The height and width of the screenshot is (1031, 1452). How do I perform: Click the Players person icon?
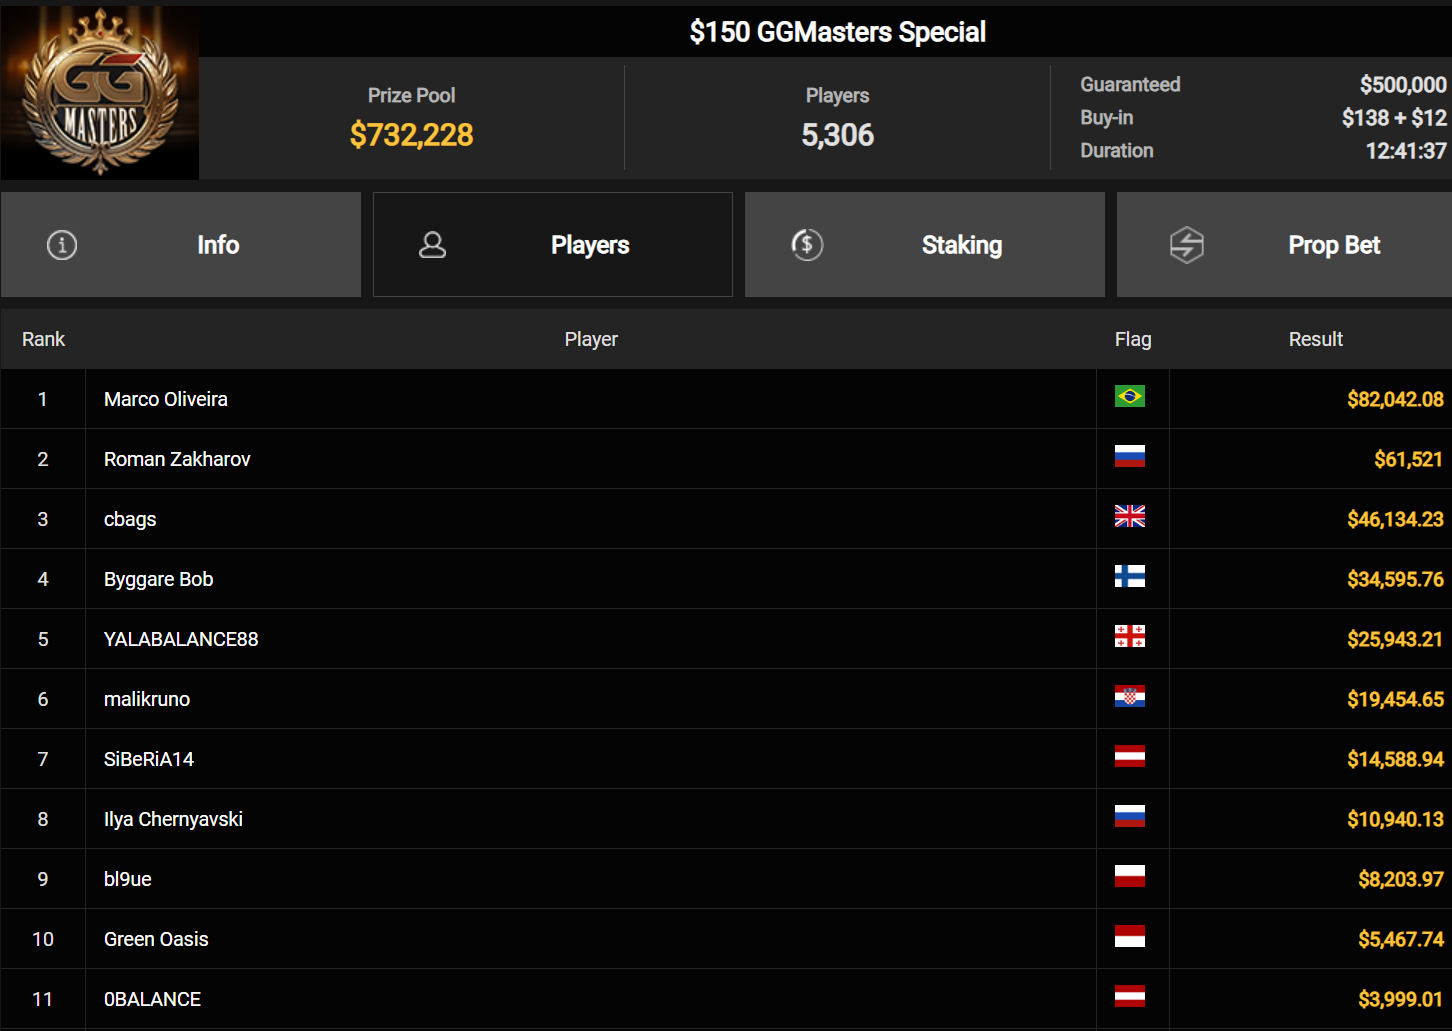tap(432, 245)
